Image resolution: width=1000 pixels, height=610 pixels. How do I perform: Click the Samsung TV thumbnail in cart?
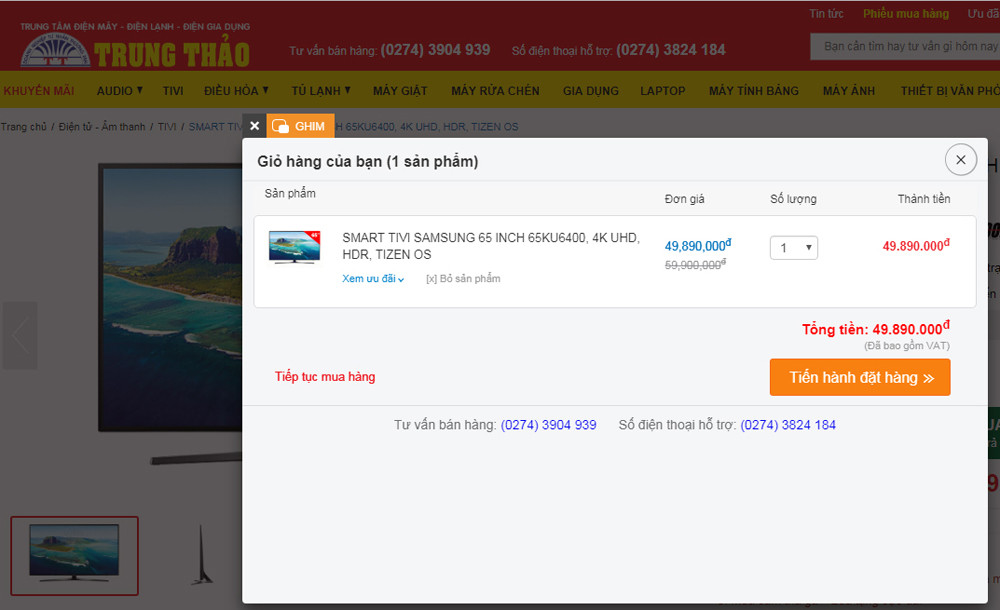(294, 247)
